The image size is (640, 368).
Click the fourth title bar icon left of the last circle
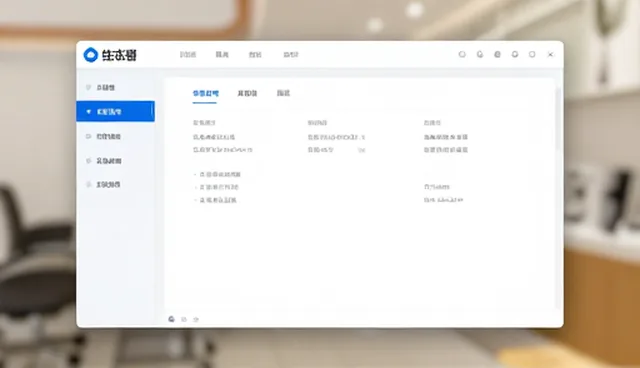click(x=515, y=54)
